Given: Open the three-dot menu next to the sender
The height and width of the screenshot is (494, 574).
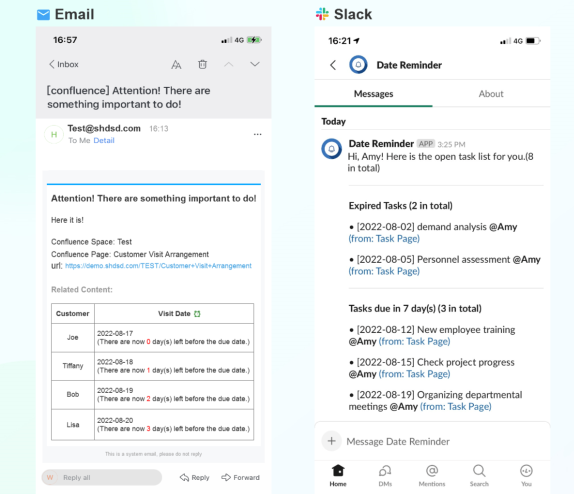Looking at the screenshot, I should tap(258, 134).
